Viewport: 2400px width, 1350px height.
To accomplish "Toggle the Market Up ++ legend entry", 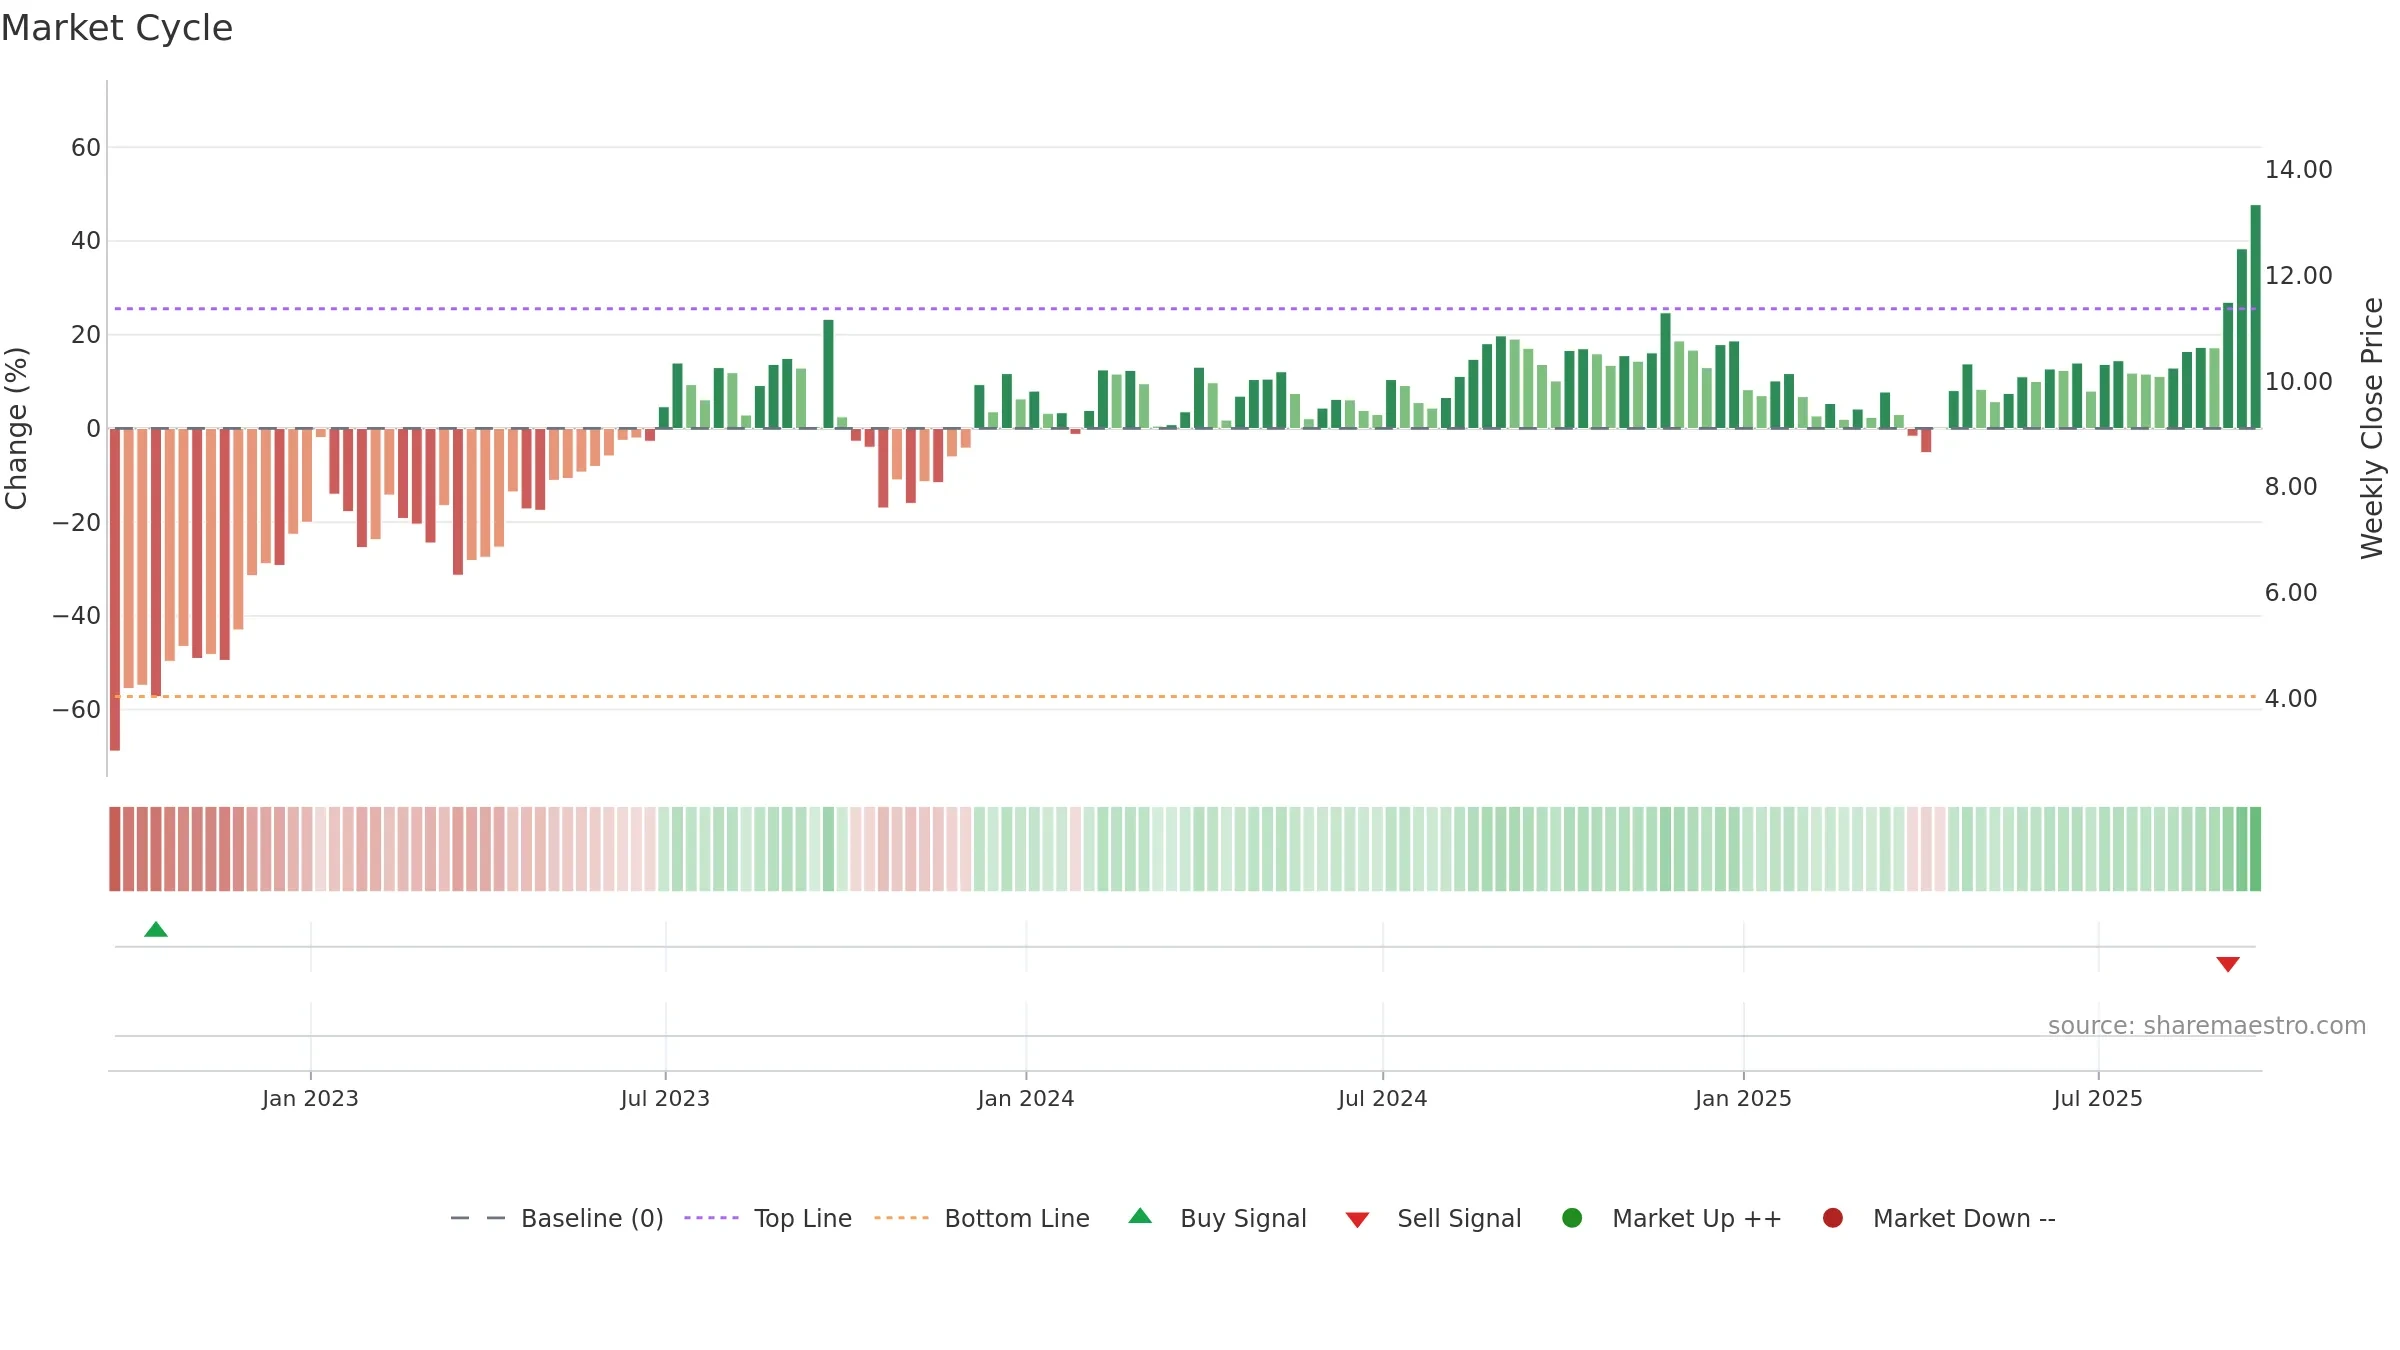I will (1671, 1218).
